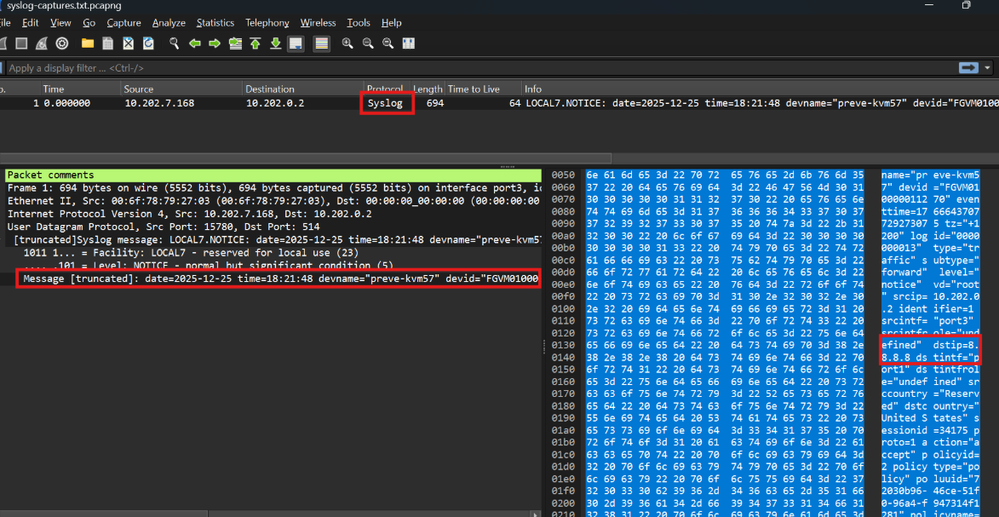999x517 pixels.
Task: Click the restore window button
Action: tap(967, 5)
